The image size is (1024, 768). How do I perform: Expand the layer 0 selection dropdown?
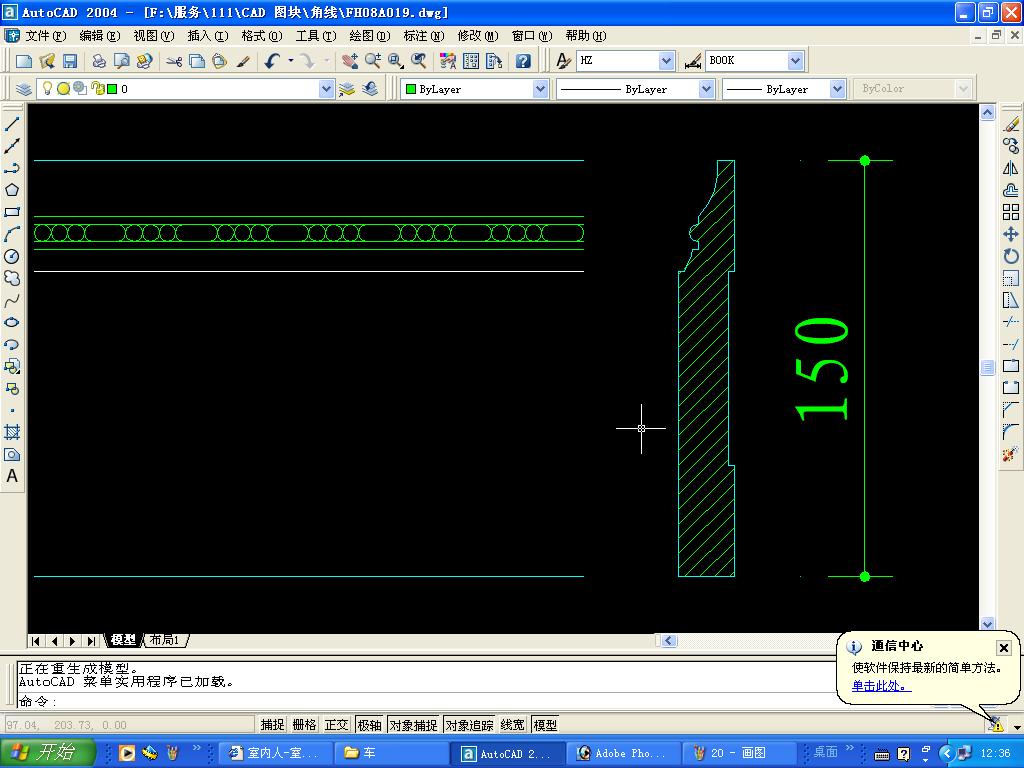tap(326, 89)
